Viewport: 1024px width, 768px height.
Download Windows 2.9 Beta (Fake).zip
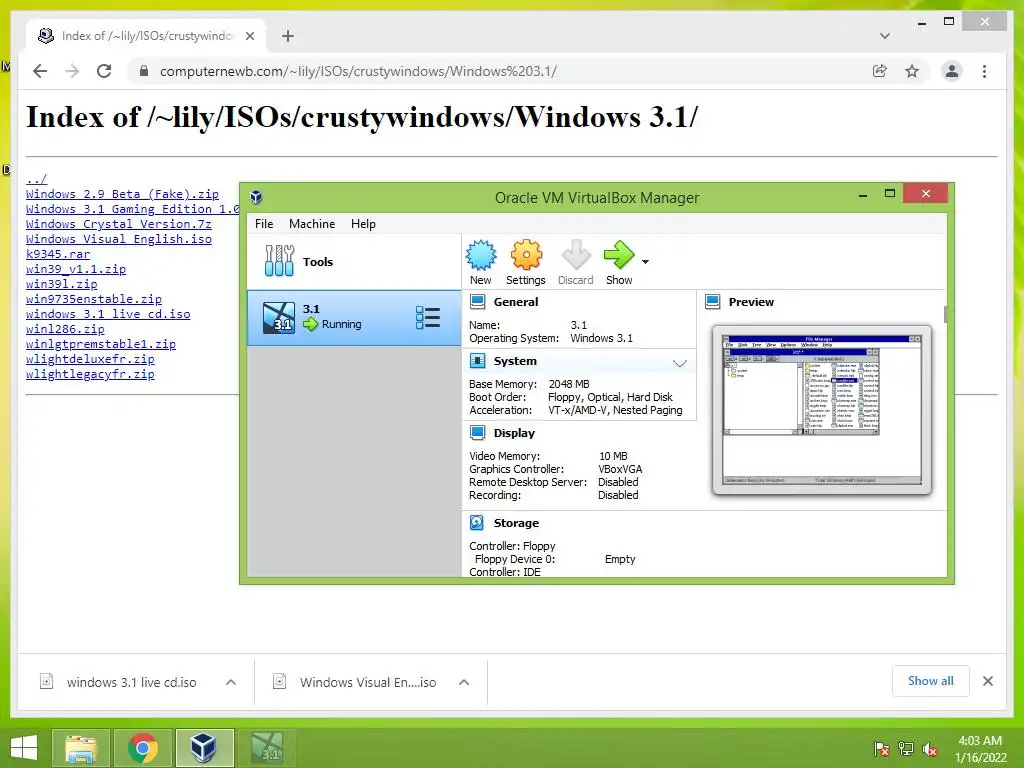click(x=122, y=194)
